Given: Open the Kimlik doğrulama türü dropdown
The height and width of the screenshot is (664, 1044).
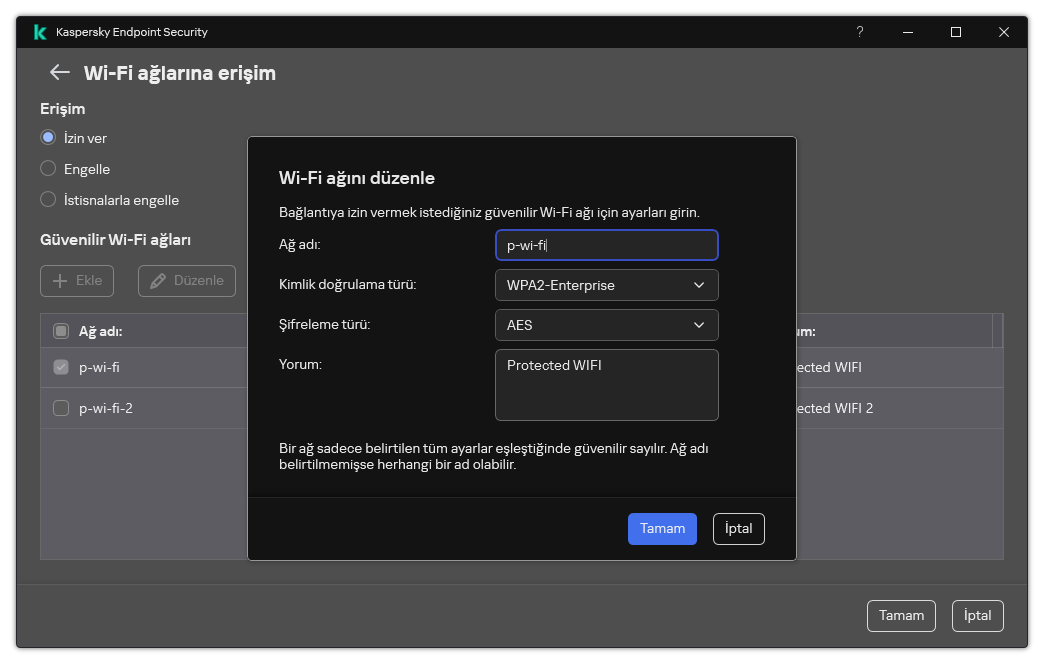Looking at the screenshot, I should (606, 285).
